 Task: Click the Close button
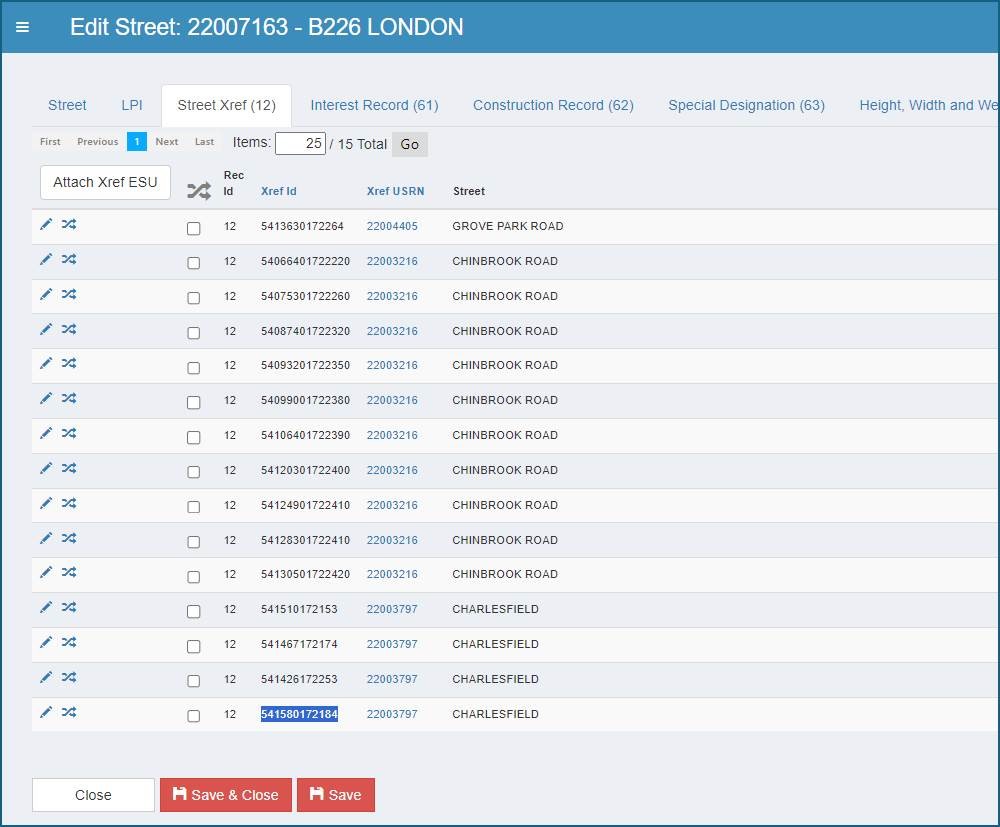coord(93,795)
